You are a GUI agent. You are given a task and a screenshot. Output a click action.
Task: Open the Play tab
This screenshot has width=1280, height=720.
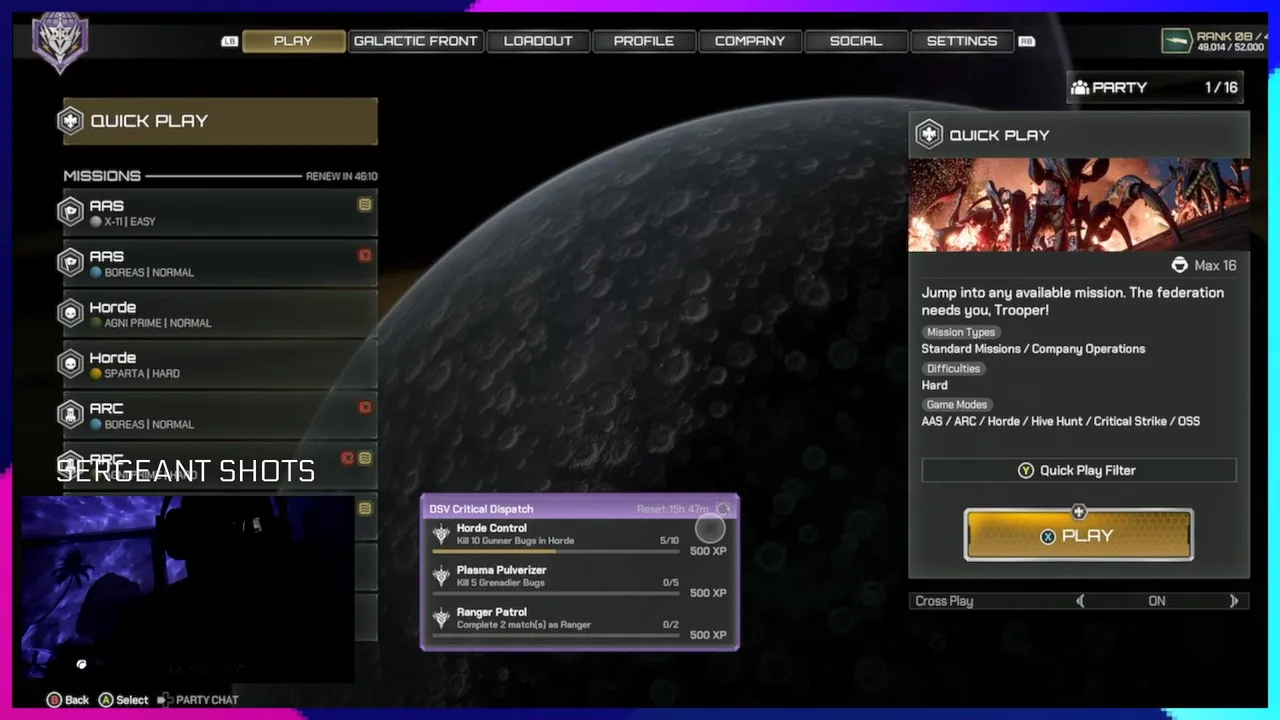(x=293, y=41)
